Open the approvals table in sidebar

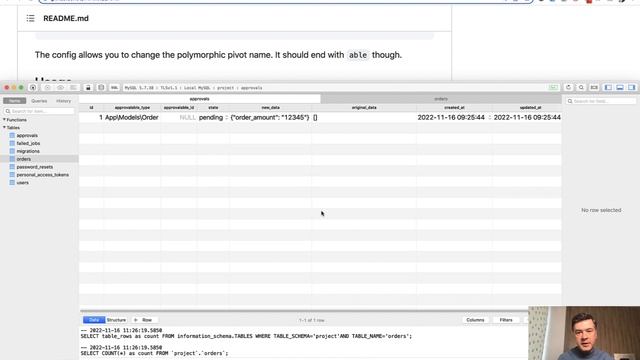27,136
